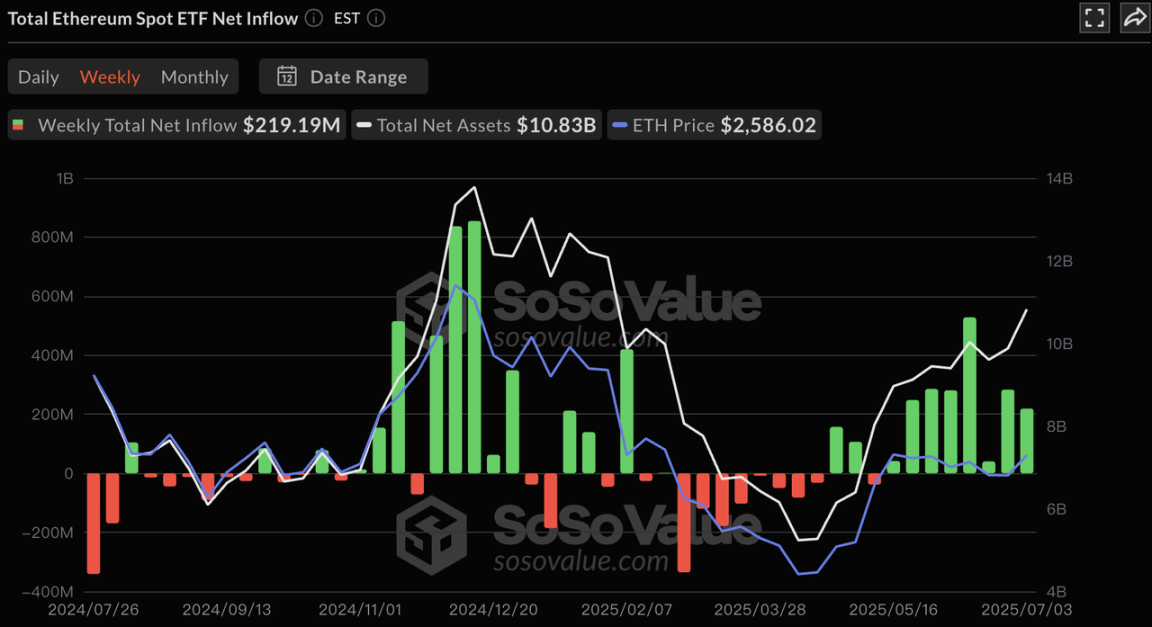Click info icon beside EST label
The width and height of the screenshot is (1152, 627).
pos(376,18)
